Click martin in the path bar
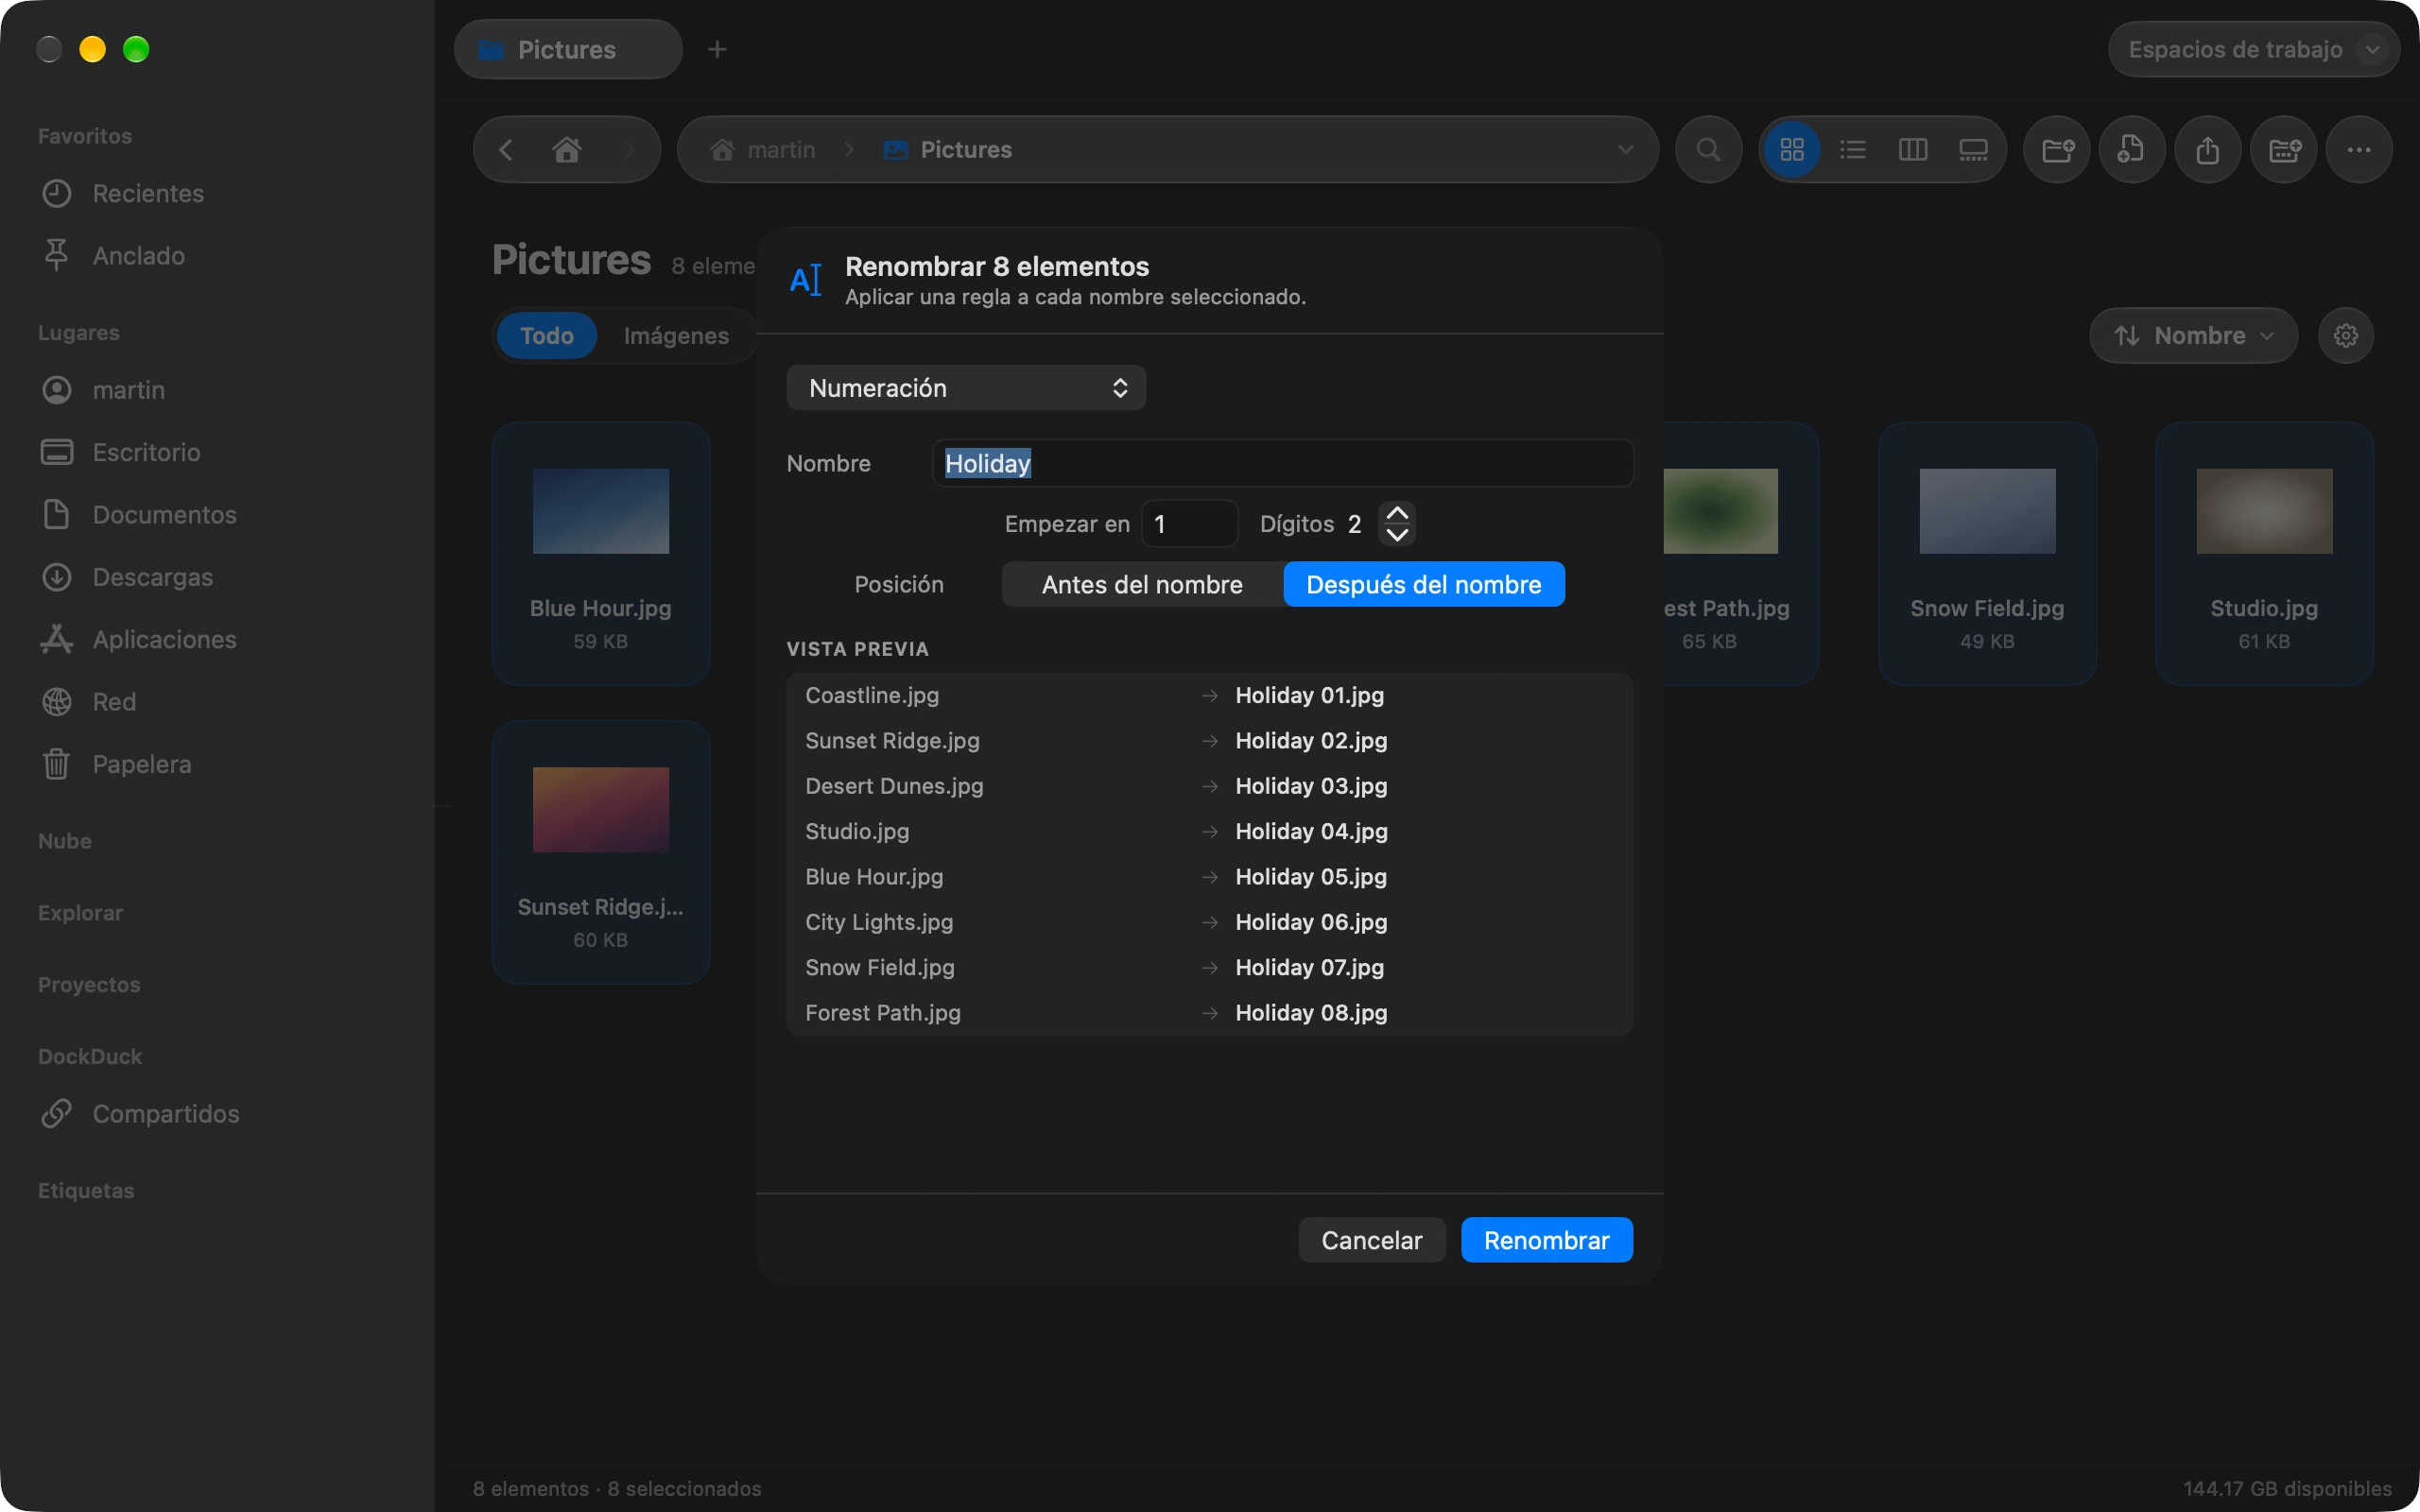The width and height of the screenshot is (2420, 1512). point(763,150)
